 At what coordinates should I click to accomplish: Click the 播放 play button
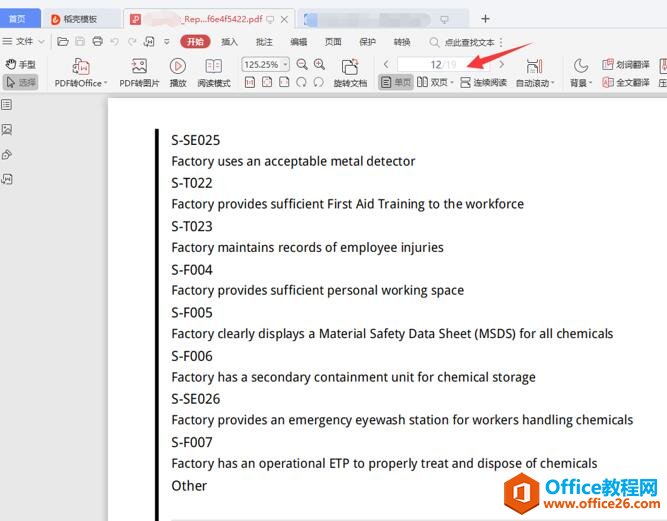pyautogui.click(x=178, y=73)
